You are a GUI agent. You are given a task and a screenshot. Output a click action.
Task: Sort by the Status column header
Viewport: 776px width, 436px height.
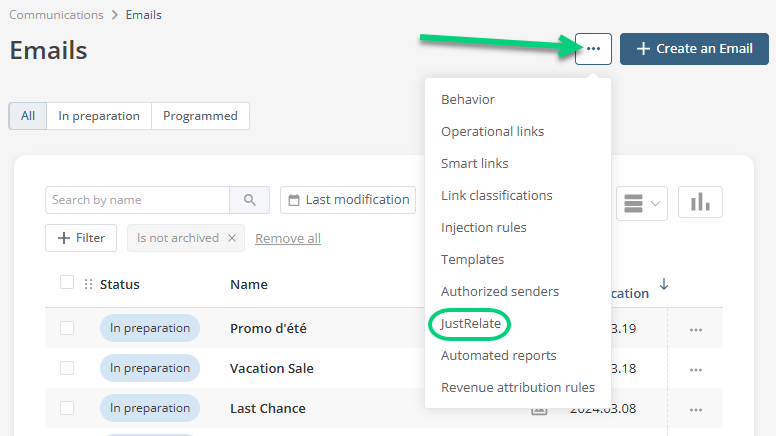(120, 285)
